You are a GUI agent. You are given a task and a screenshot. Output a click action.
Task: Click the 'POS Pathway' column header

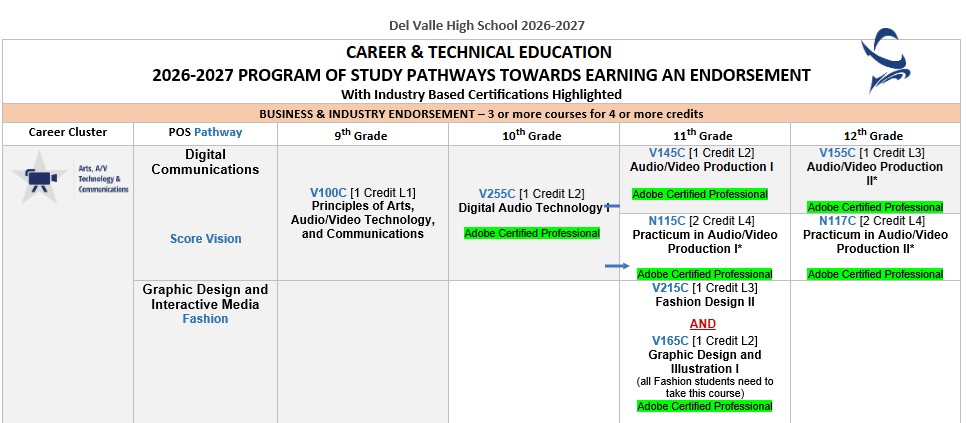point(205,132)
